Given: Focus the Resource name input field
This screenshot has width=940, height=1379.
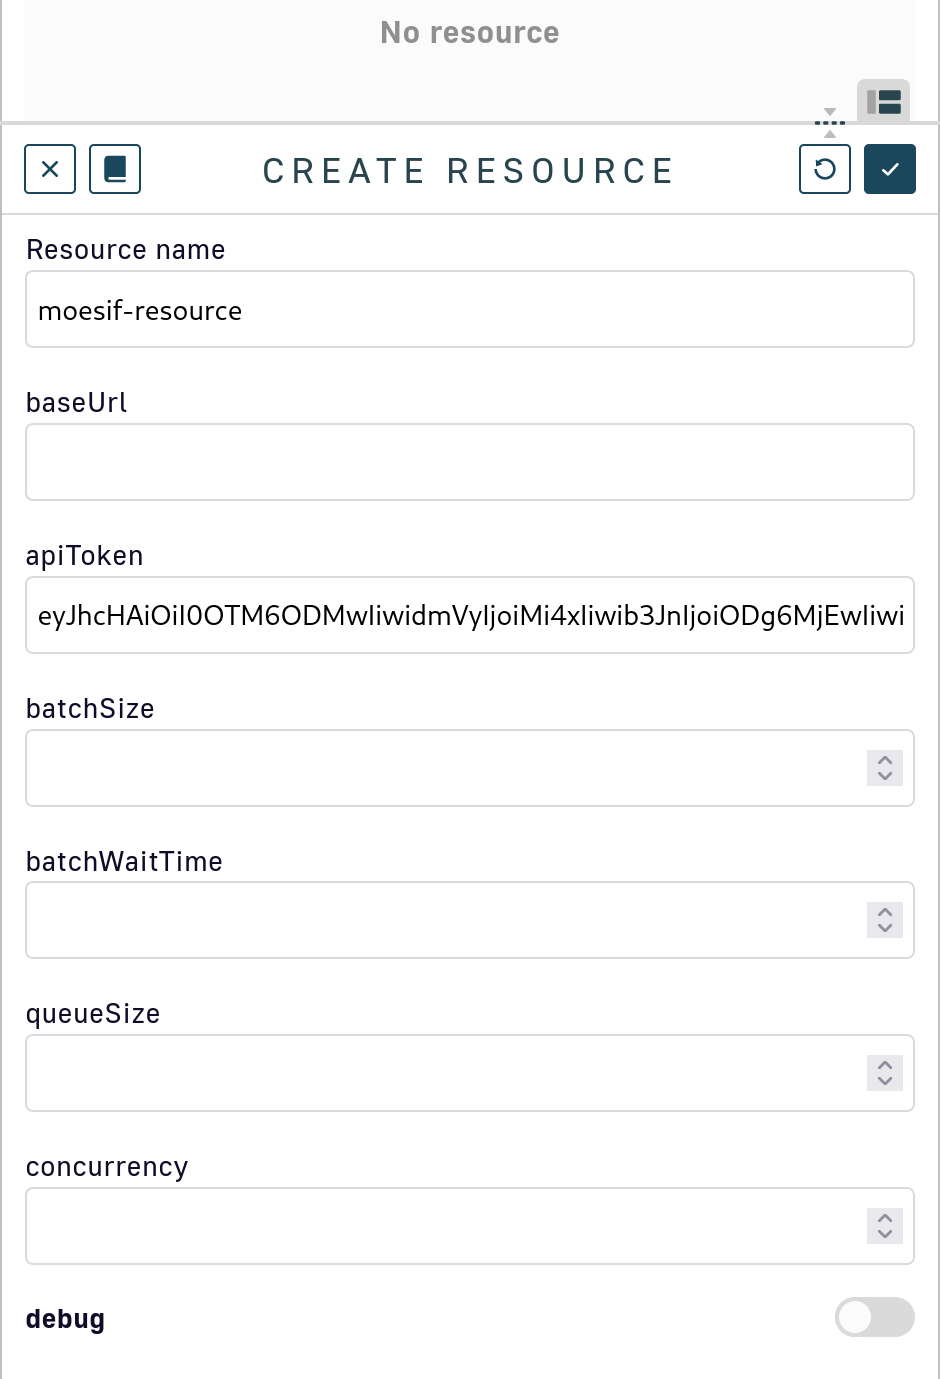Looking at the screenshot, I should click(470, 309).
